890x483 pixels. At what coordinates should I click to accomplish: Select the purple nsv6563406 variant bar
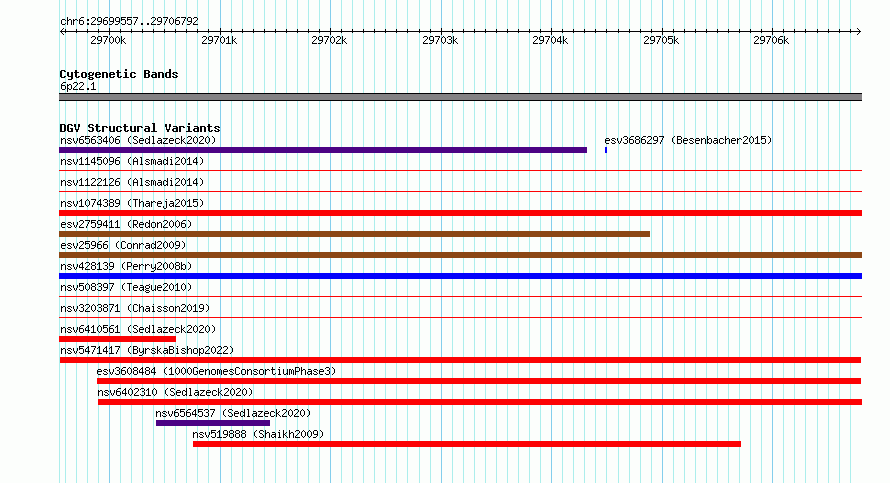tap(323, 150)
